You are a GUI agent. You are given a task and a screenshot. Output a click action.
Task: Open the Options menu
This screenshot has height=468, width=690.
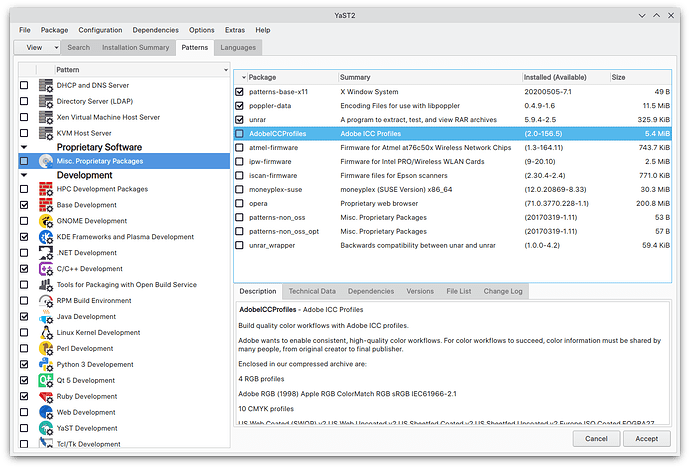(202, 30)
